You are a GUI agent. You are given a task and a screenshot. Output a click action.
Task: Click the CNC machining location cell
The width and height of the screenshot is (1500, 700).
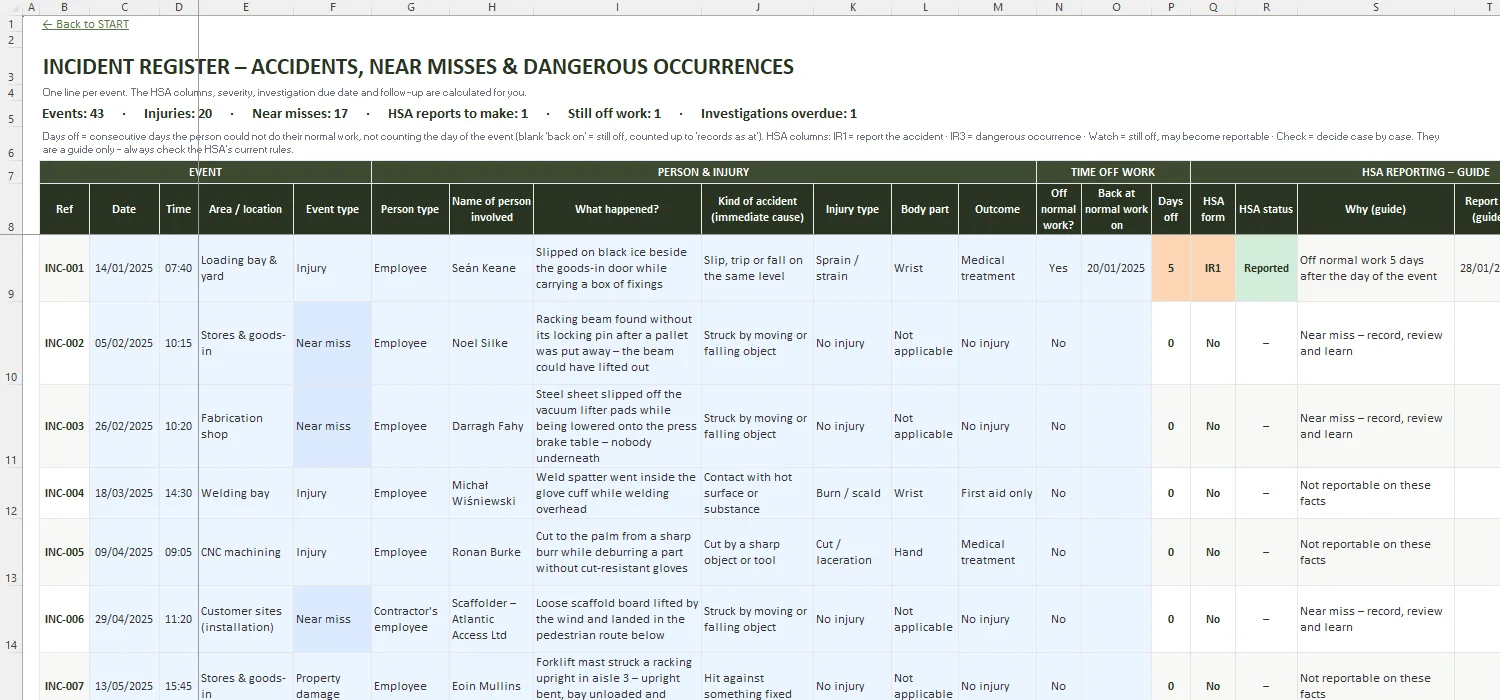click(x=246, y=552)
